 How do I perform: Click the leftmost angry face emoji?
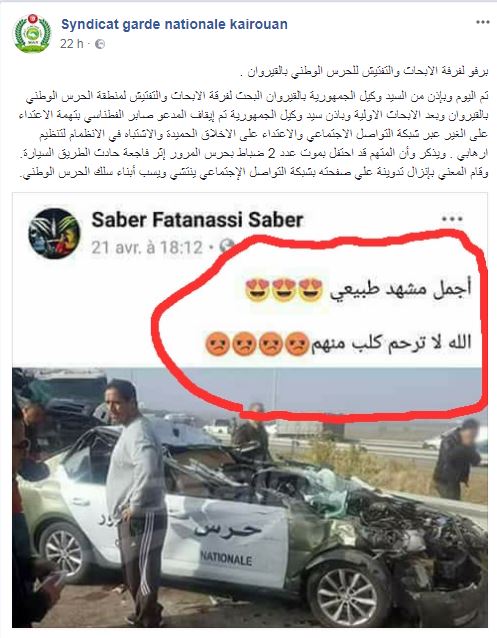click(x=218, y=344)
